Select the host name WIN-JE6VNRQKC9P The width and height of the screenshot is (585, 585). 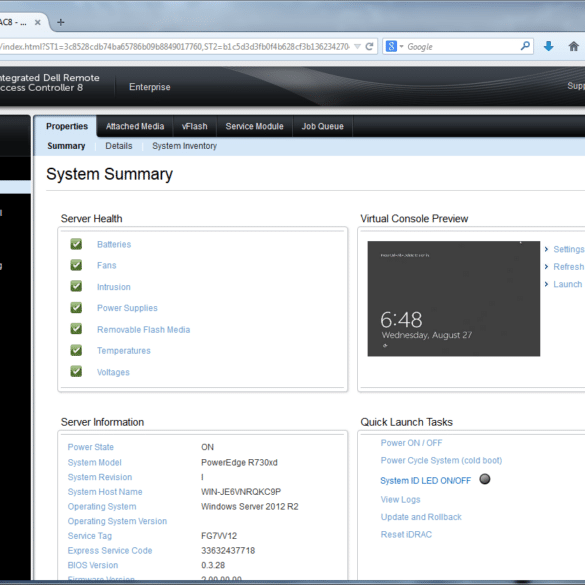click(241, 492)
